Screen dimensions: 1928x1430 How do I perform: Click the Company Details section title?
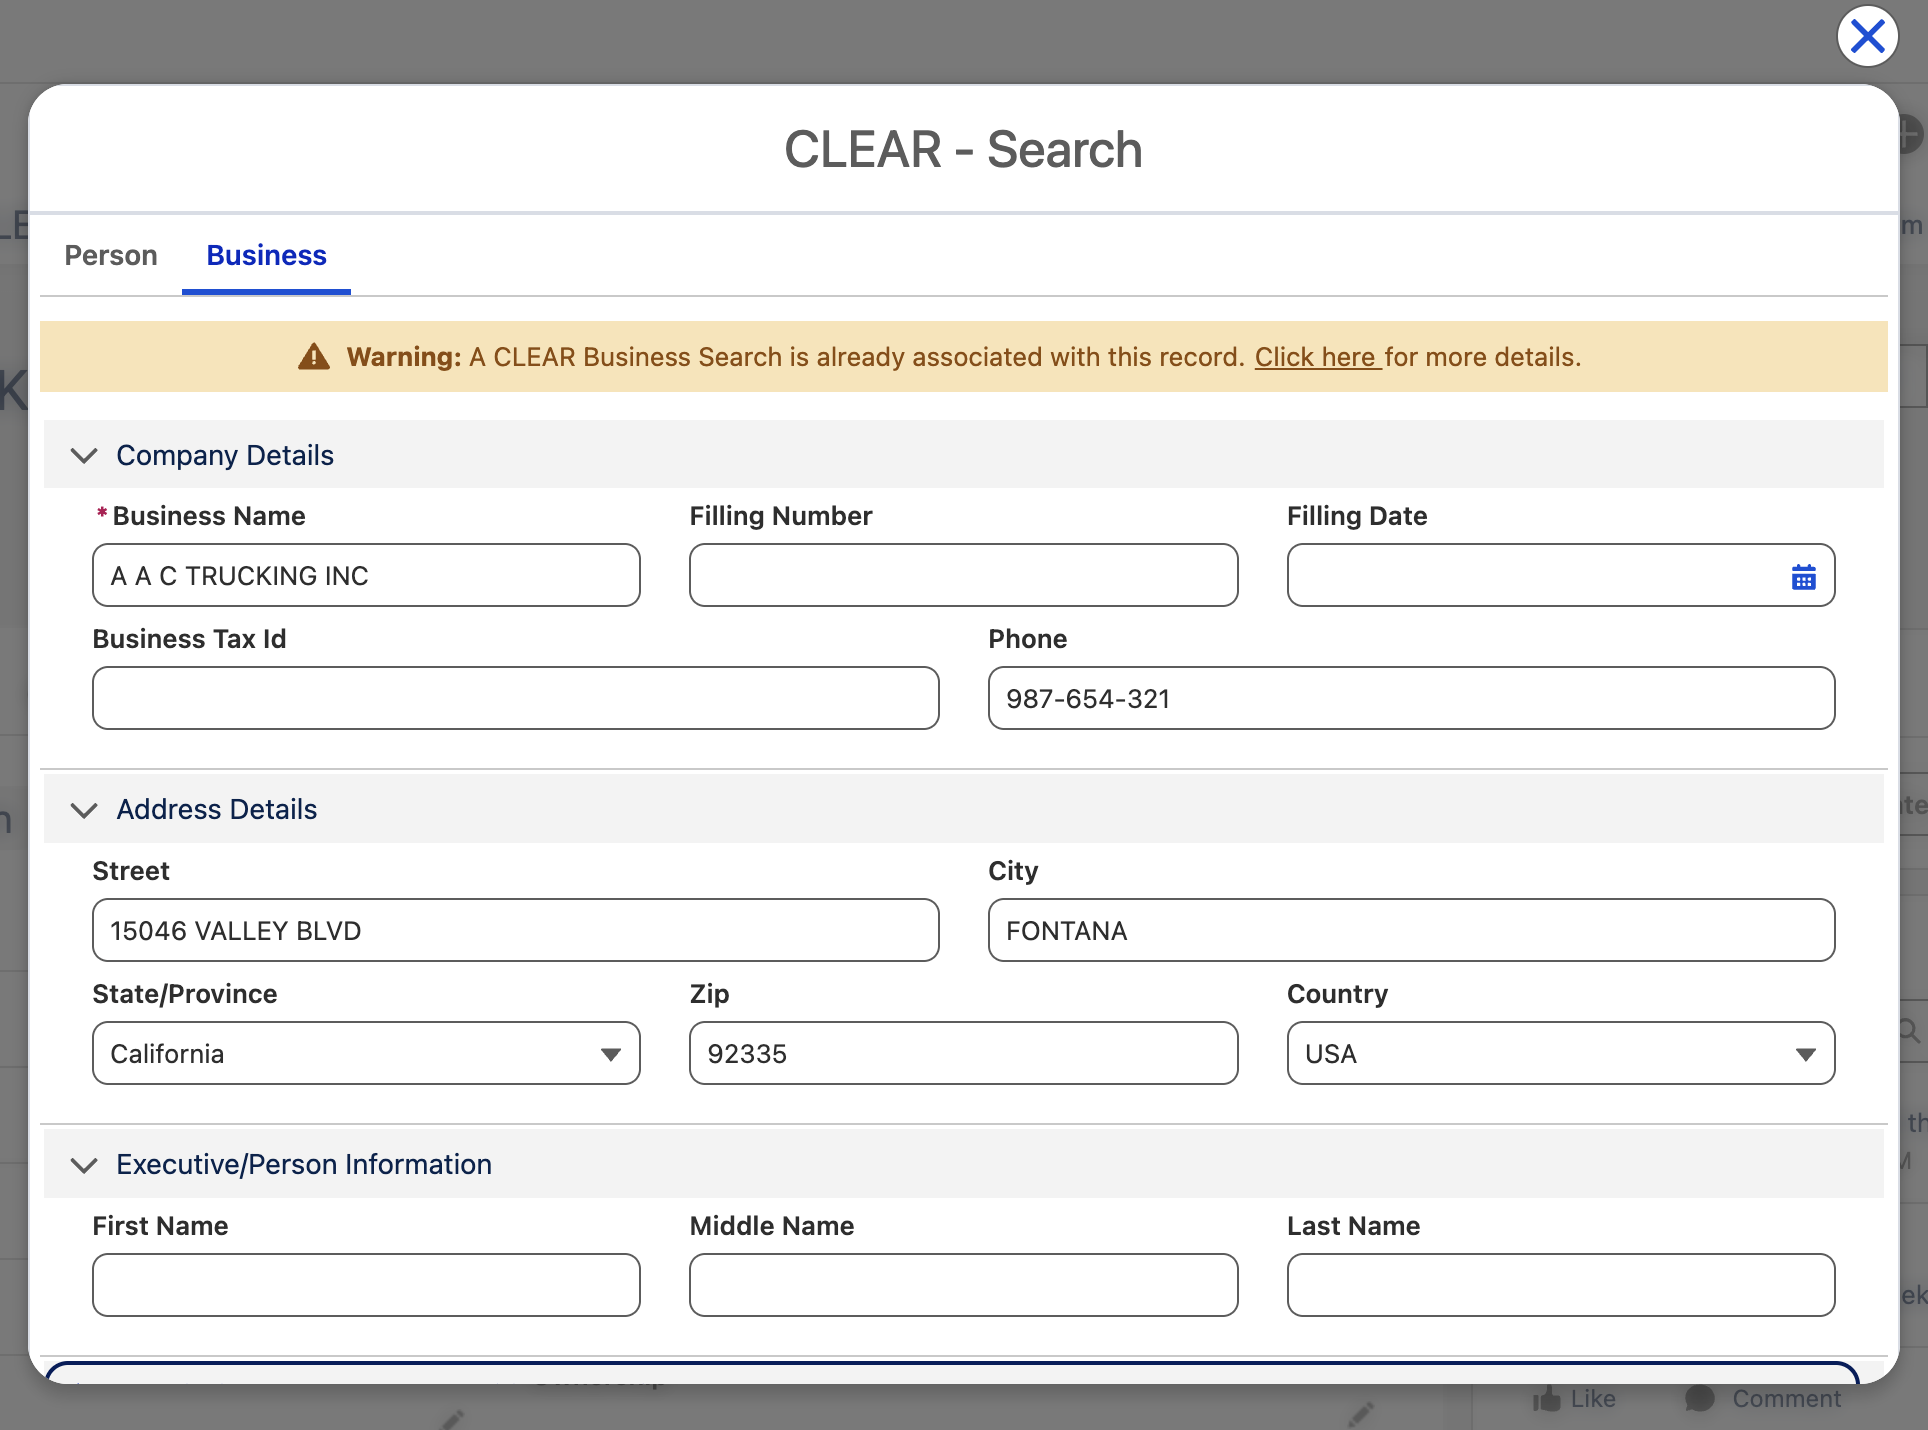(225, 455)
